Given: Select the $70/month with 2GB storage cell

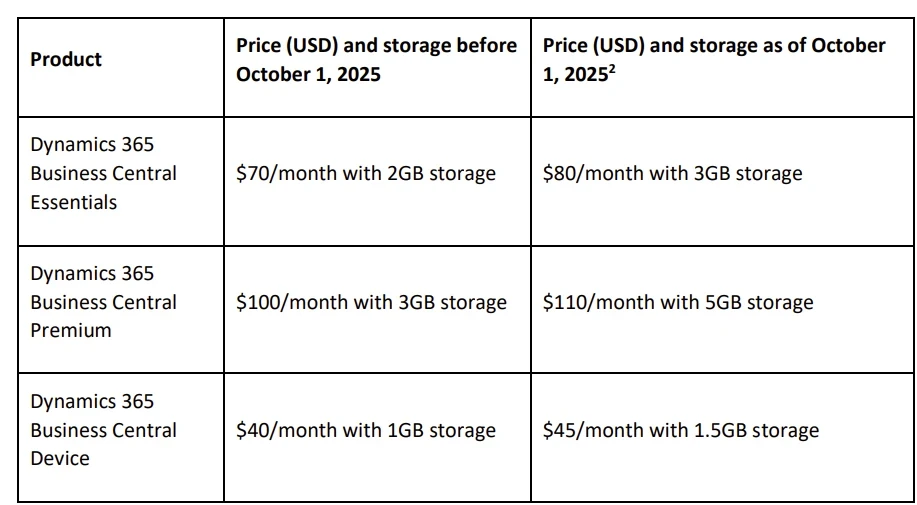Looking at the screenshot, I should tap(366, 174).
